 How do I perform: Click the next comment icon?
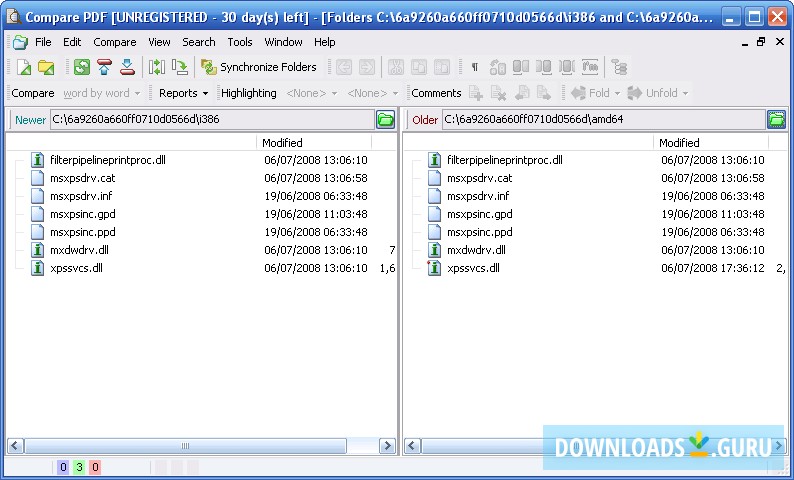(x=544, y=93)
